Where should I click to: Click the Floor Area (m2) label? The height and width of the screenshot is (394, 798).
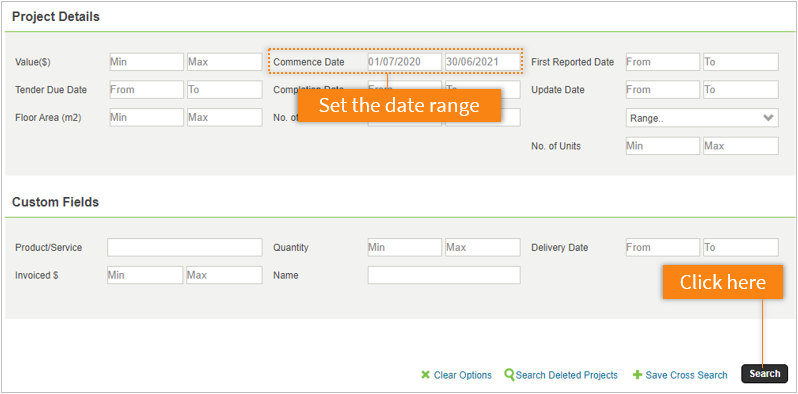[48, 118]
